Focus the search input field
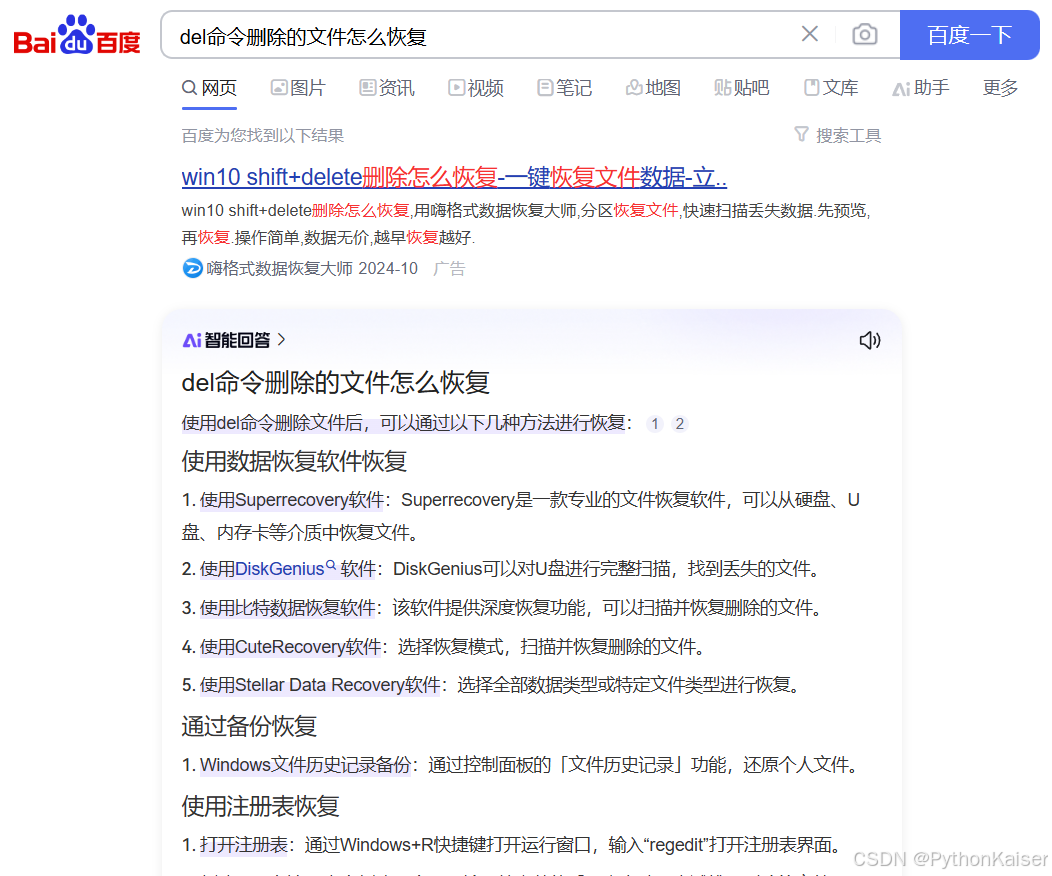1052x876 pixels. pos(483,36)
